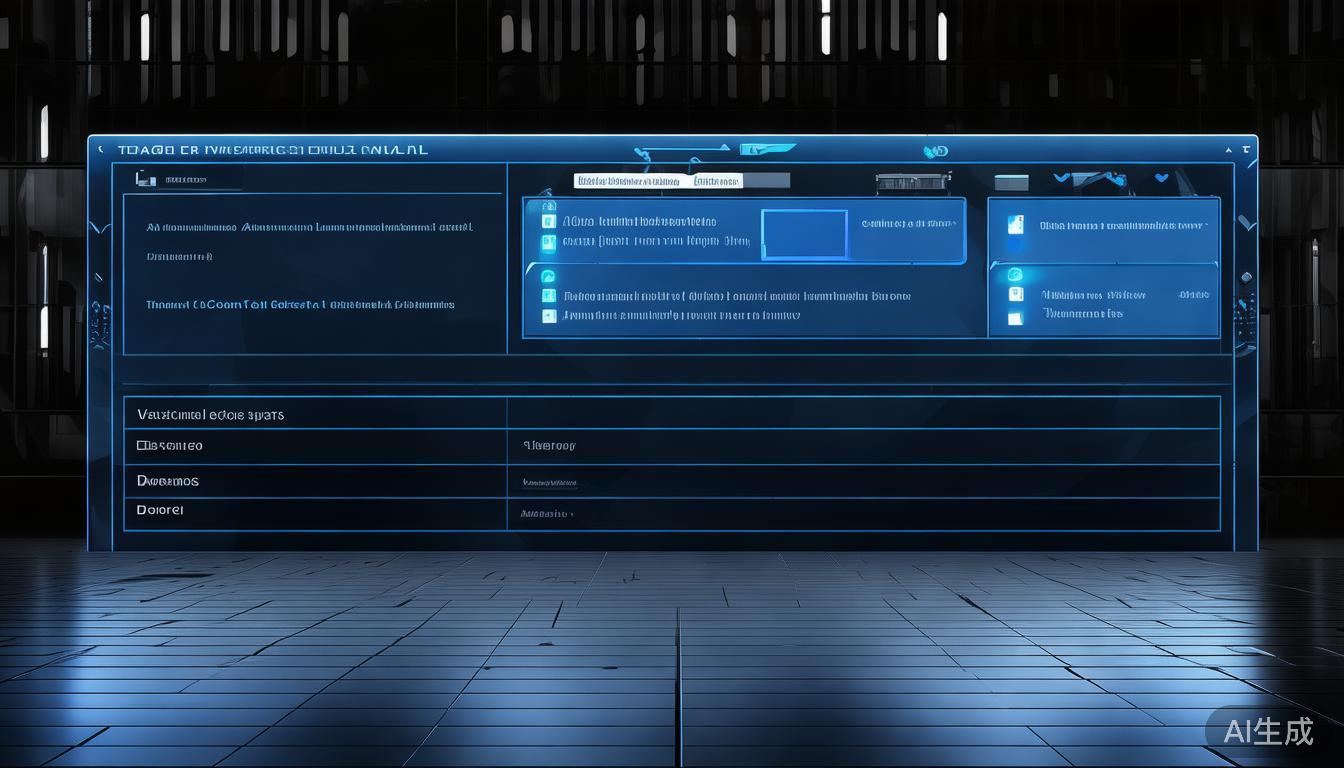Click the document icon in the top-right panel

(x=1016, y=224)
